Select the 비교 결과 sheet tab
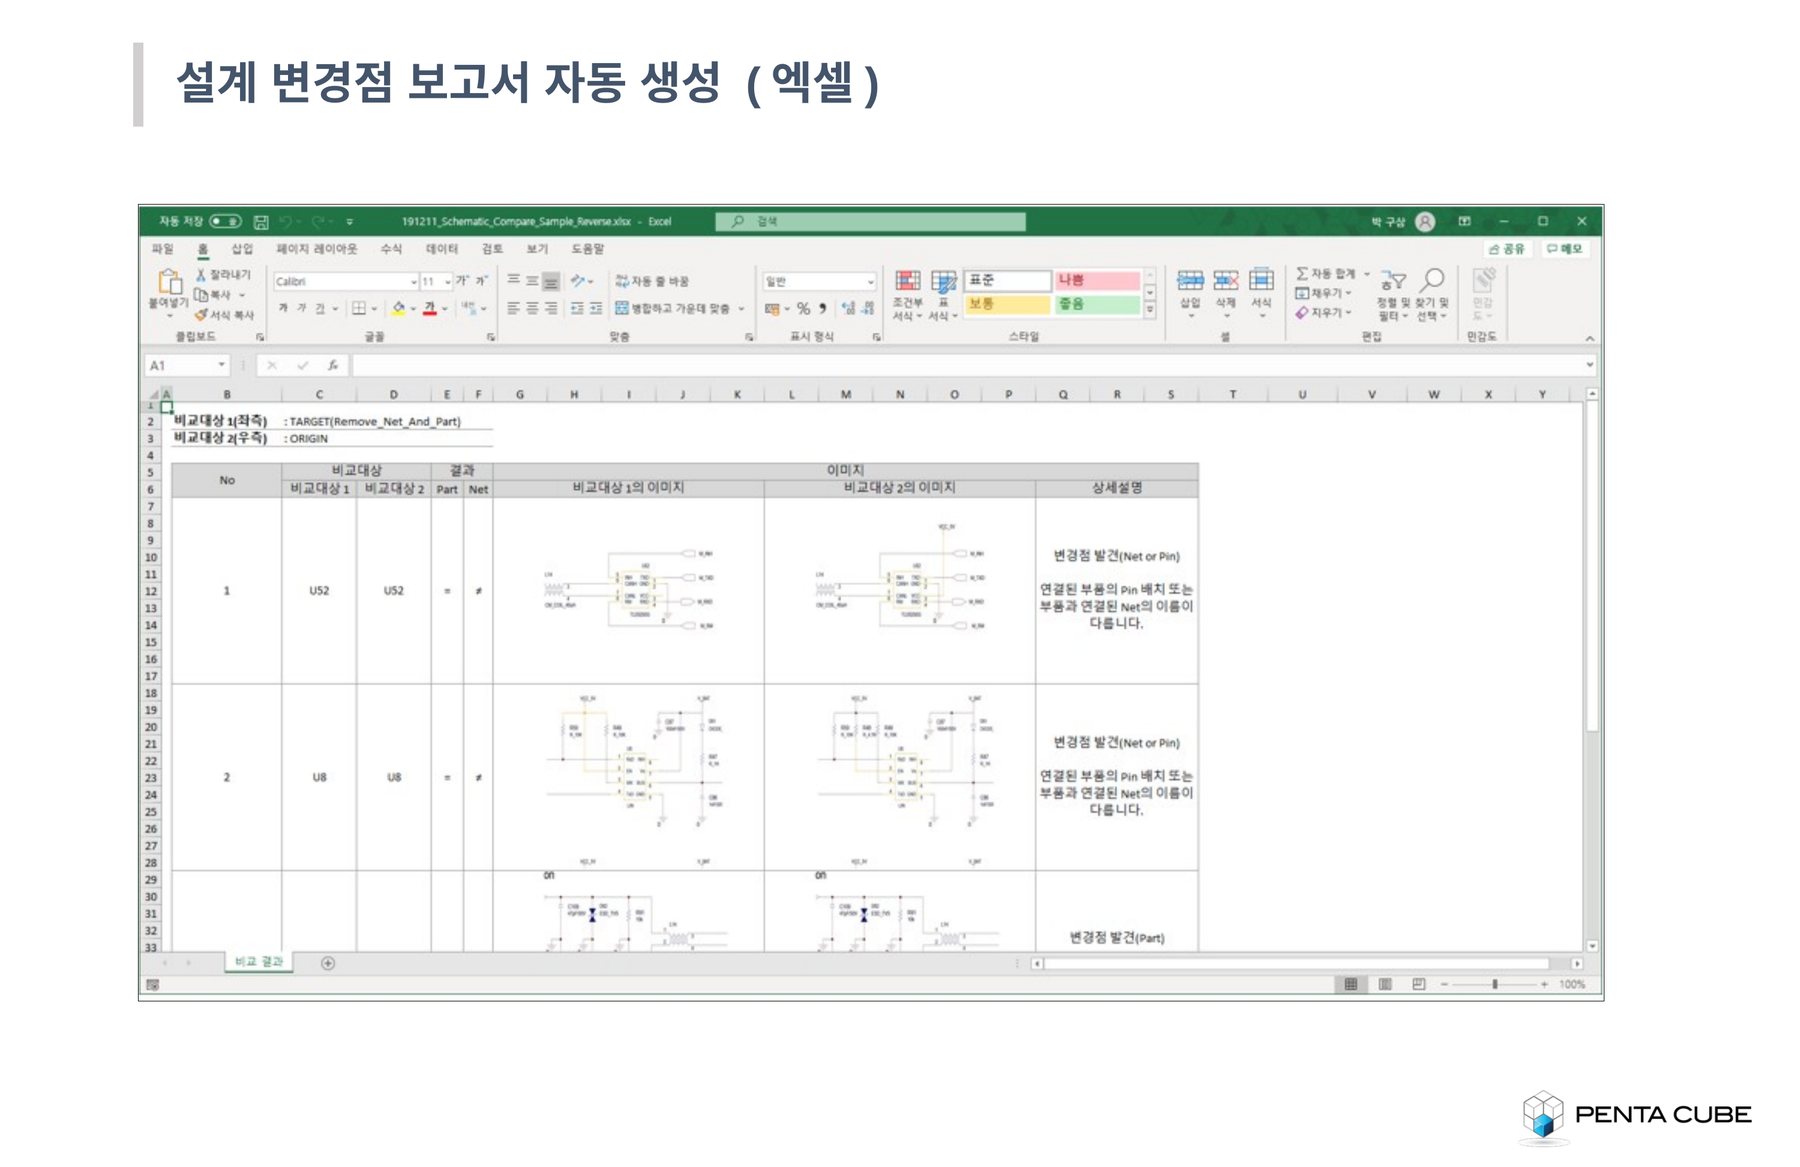 (x=259, y=962)
